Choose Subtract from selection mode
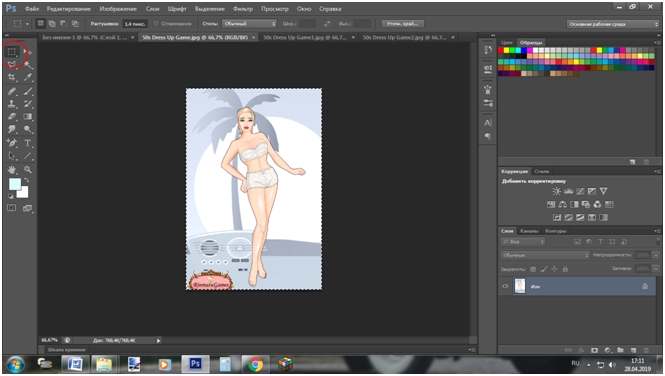Screen dimensions: 665x376 tap(63, 24)
